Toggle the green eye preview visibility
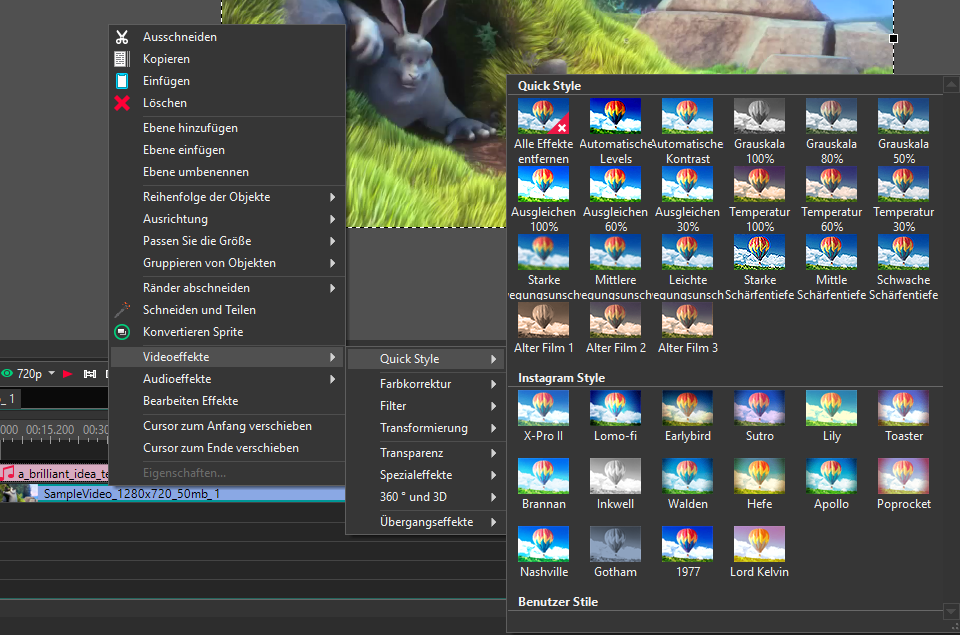Screen dimensions: 960x635 (7, 374)
